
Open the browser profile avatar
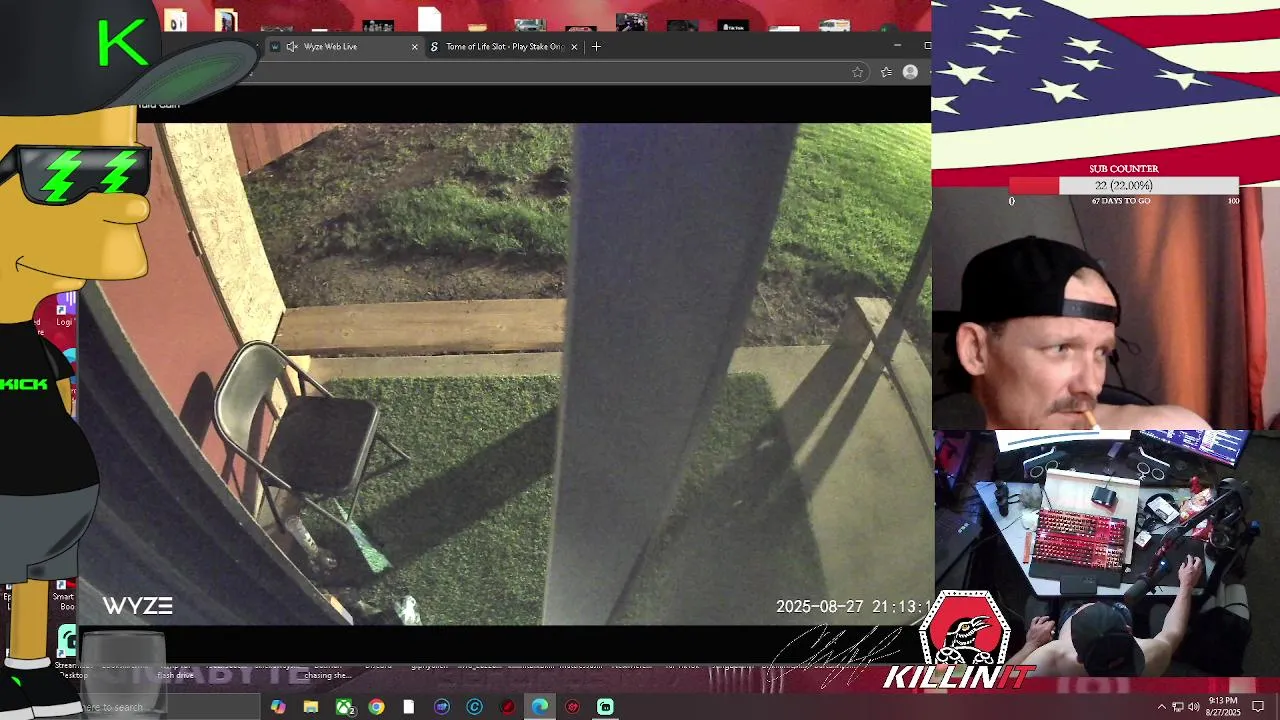(x=910, y=72)
